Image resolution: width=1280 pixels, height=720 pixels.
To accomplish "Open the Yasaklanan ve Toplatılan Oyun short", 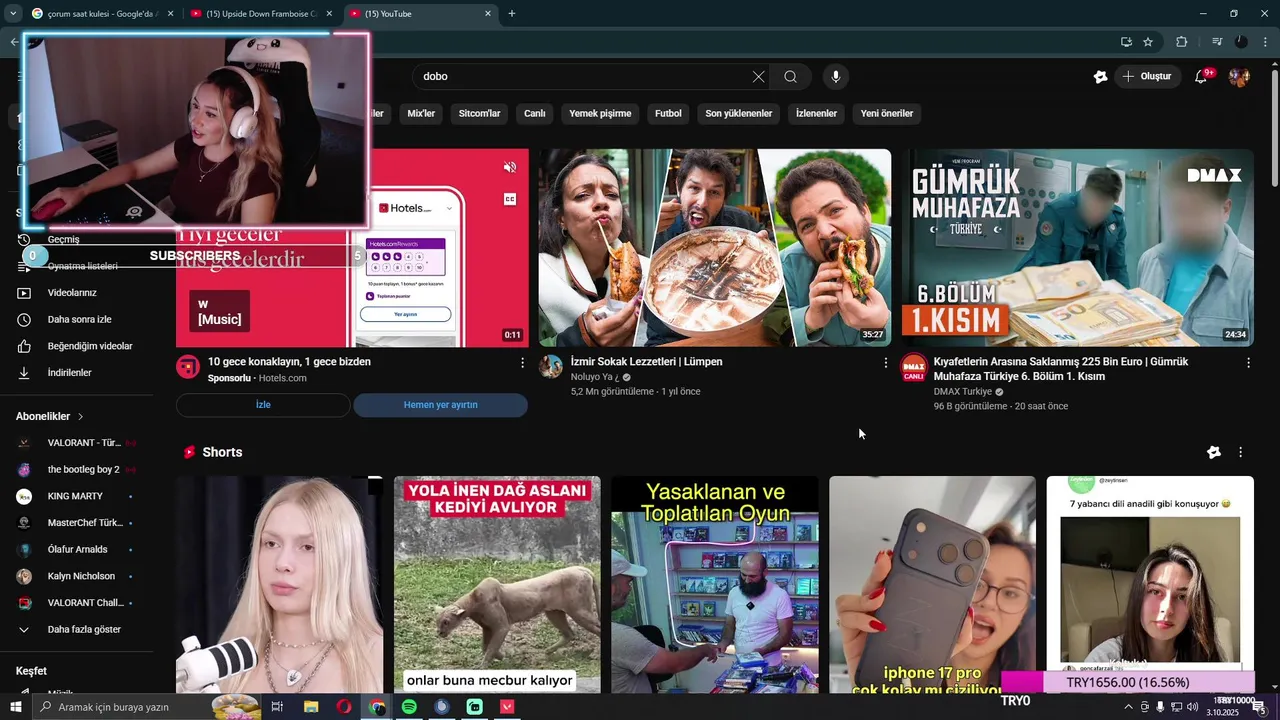I will pyautogui.click(x=715, y=585).
